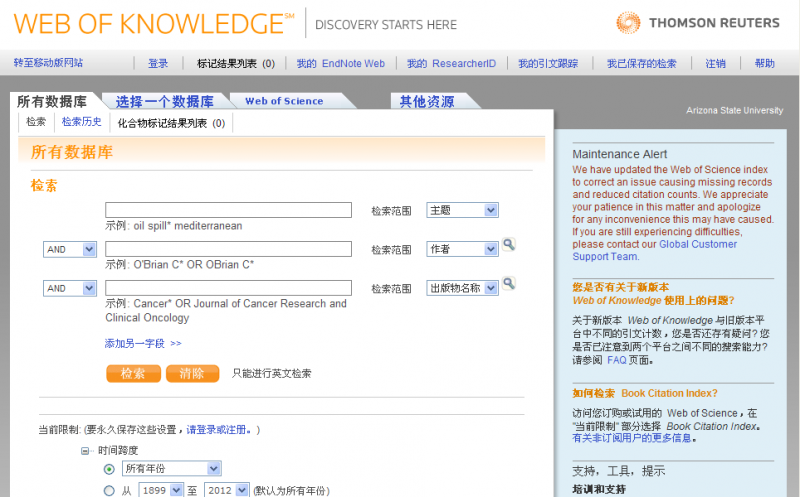Open 我已保存的检索 link
Viewport: 800px width, 497px height.
point(641,63)
